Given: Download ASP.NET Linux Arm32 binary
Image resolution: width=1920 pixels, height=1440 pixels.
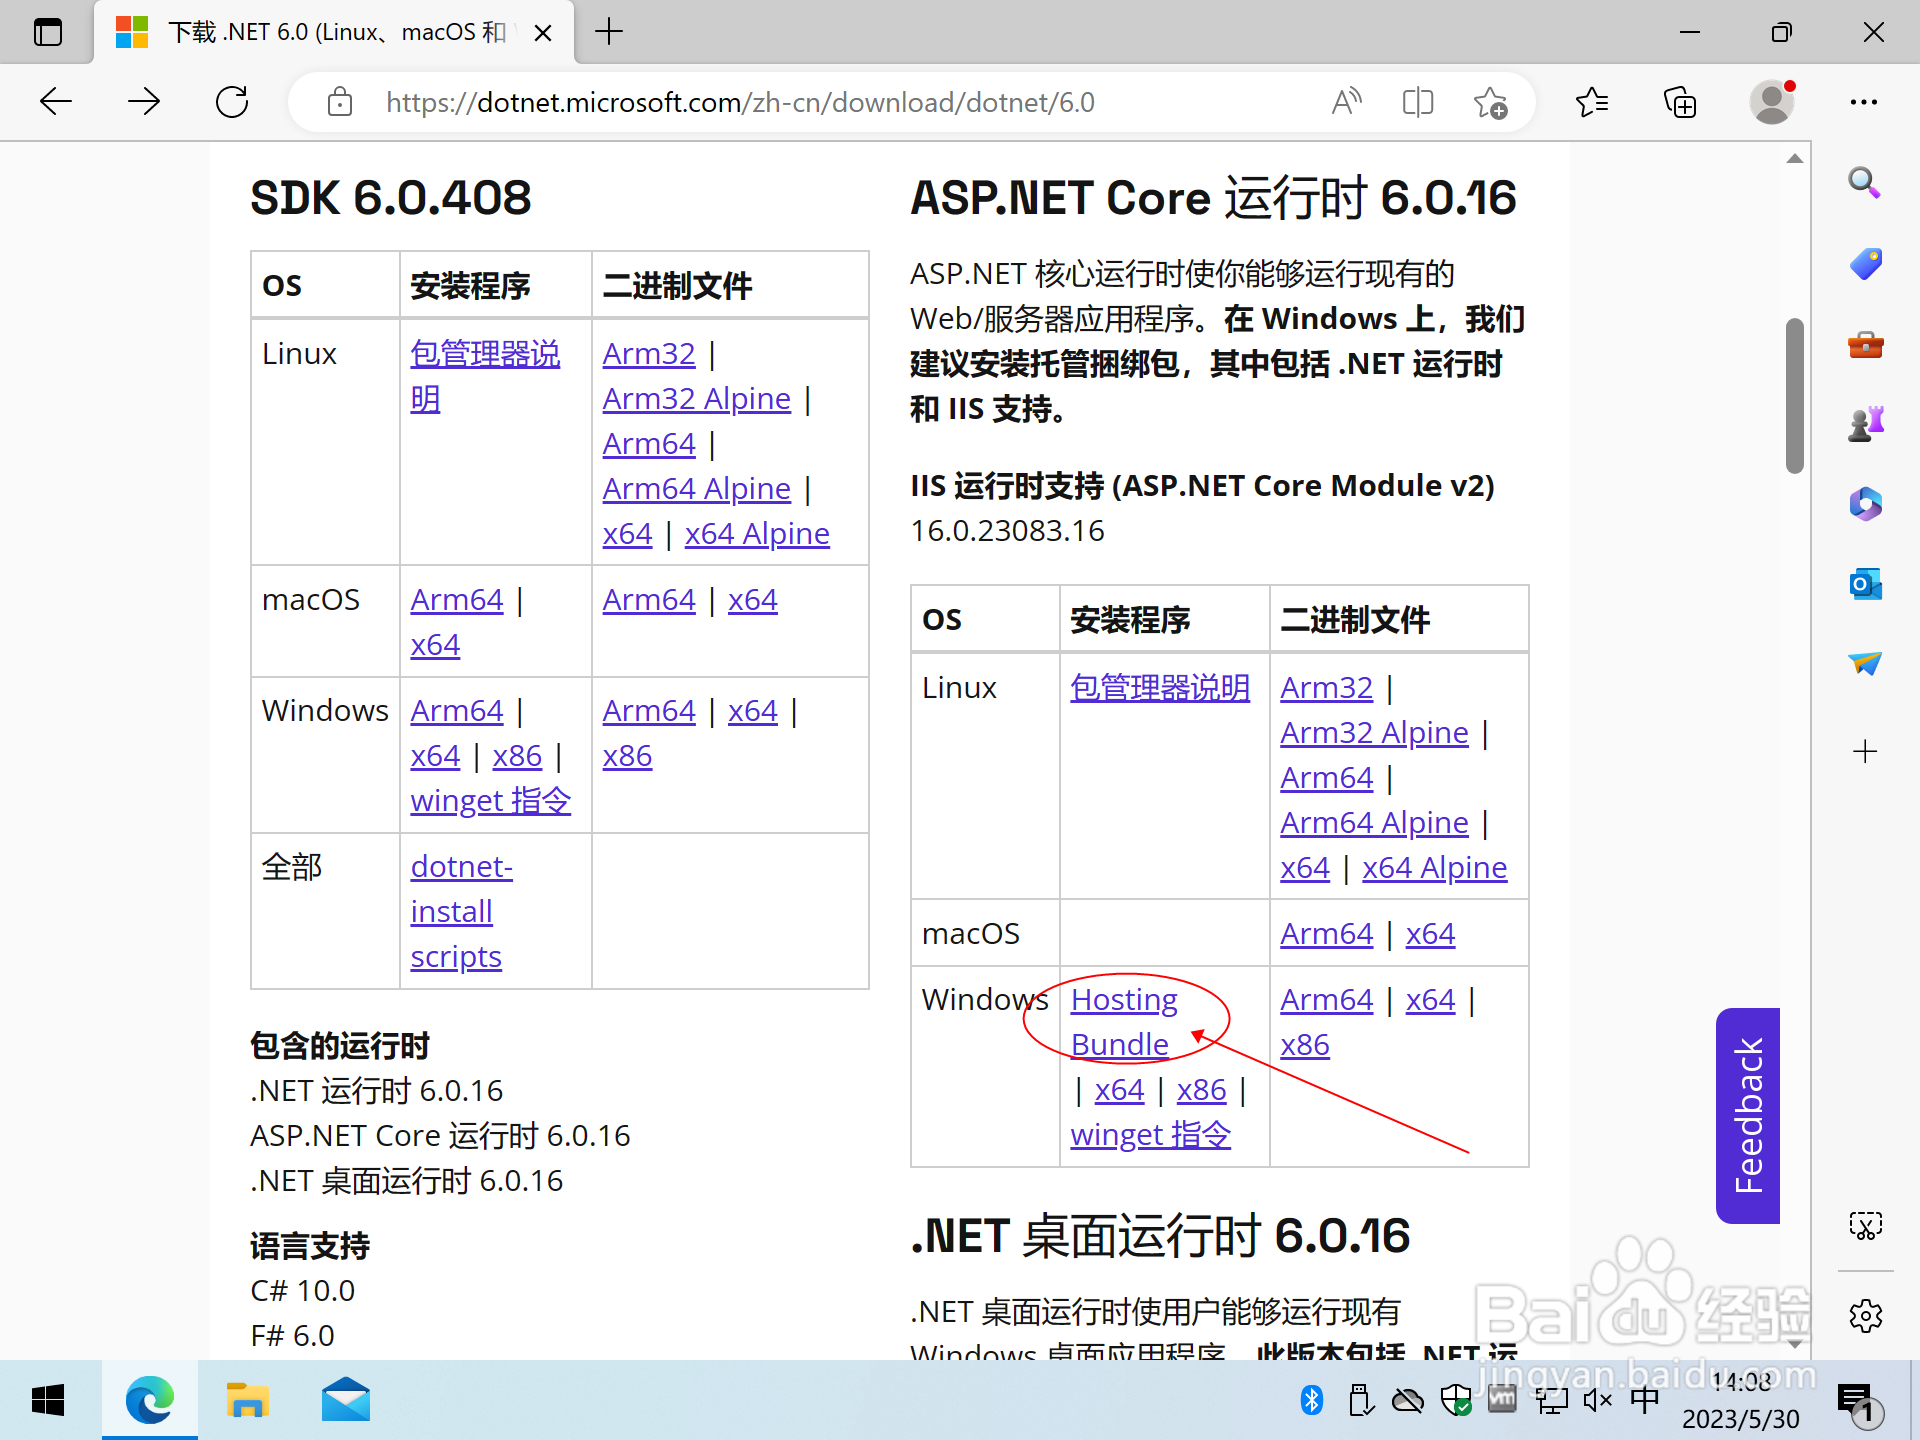Looking at the screenshot, I should pyautogui.click(x=1327, y=688).
